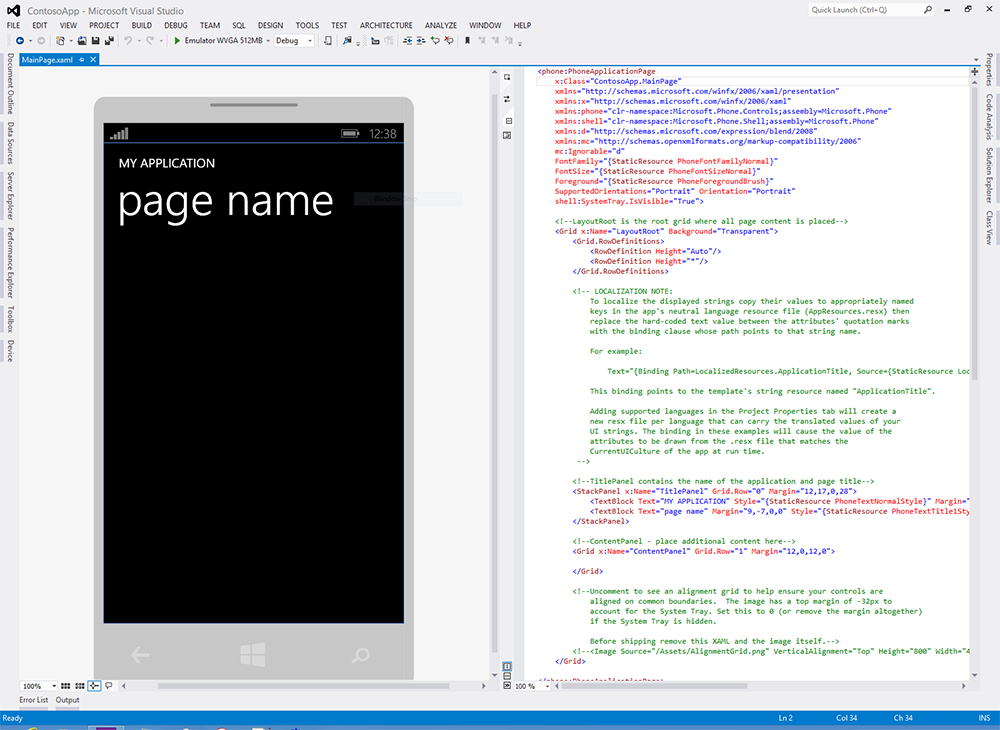Comment out the selected lines
1000x730 pixels.
[435, 41]
